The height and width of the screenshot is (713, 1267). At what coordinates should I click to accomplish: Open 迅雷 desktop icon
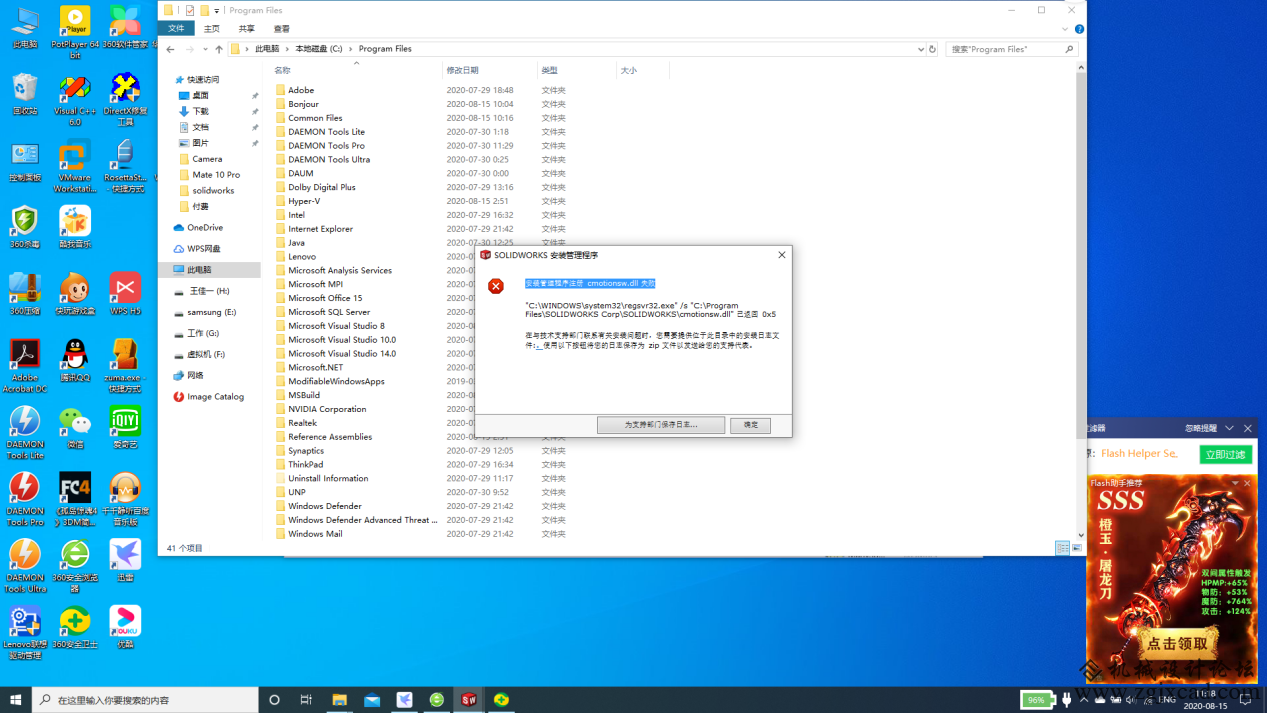[x=125, y=560]
